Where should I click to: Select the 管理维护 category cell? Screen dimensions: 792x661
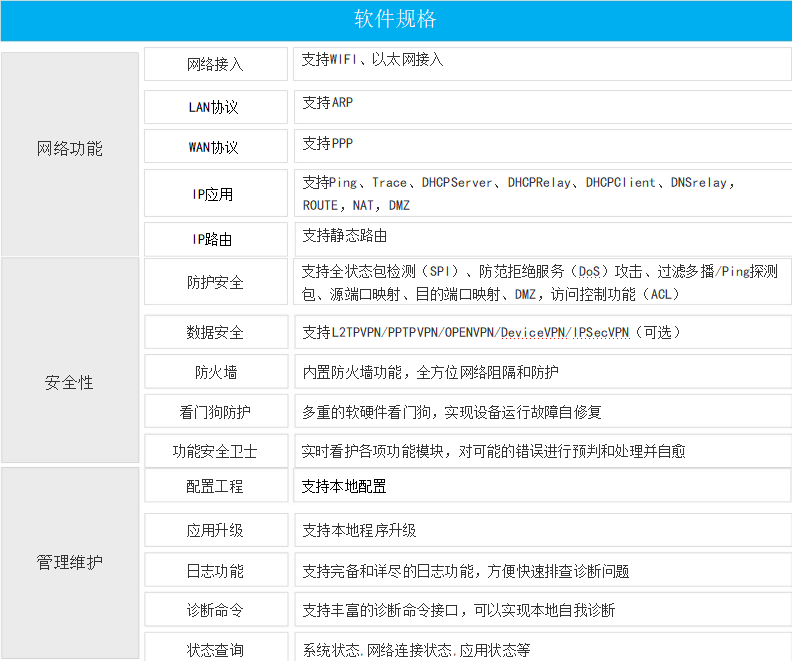tap(70, 562)
